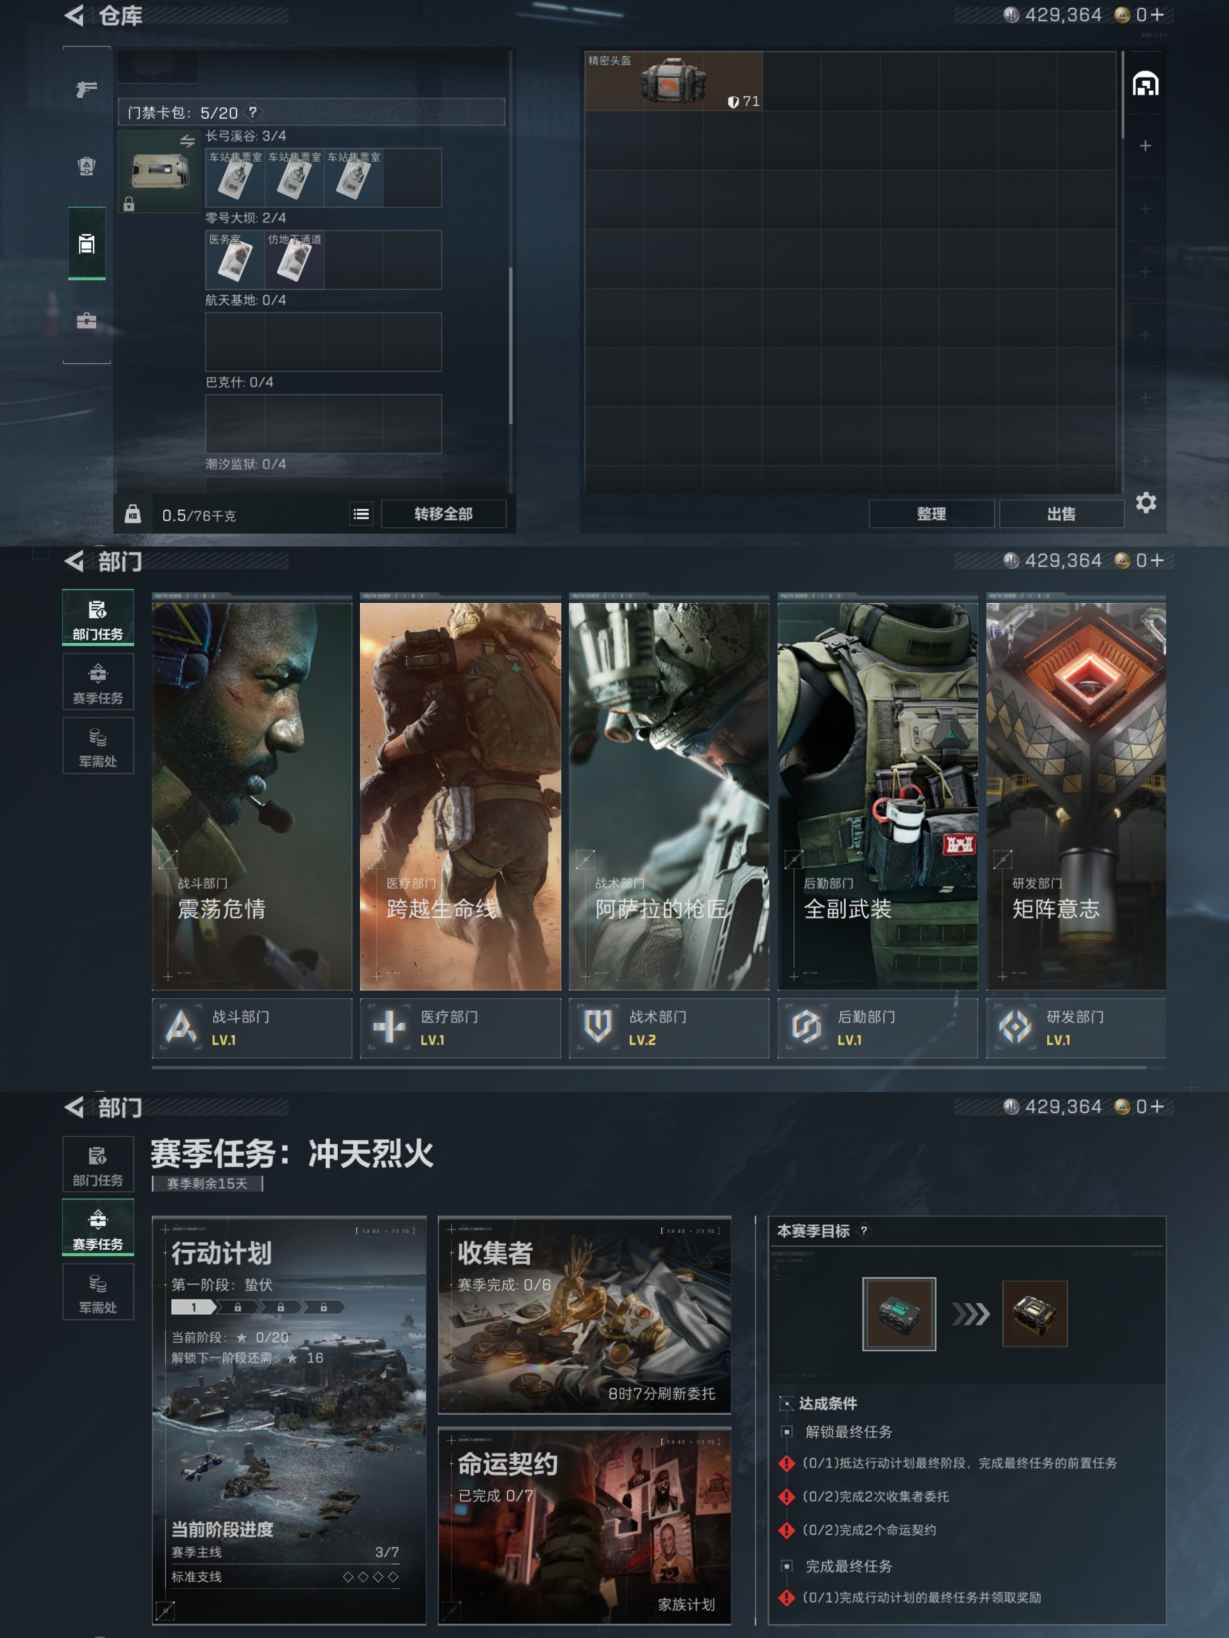Toggle the 解锁最终任务 condition checkbox
Screen dimensions: 1229x1638
787,1432
